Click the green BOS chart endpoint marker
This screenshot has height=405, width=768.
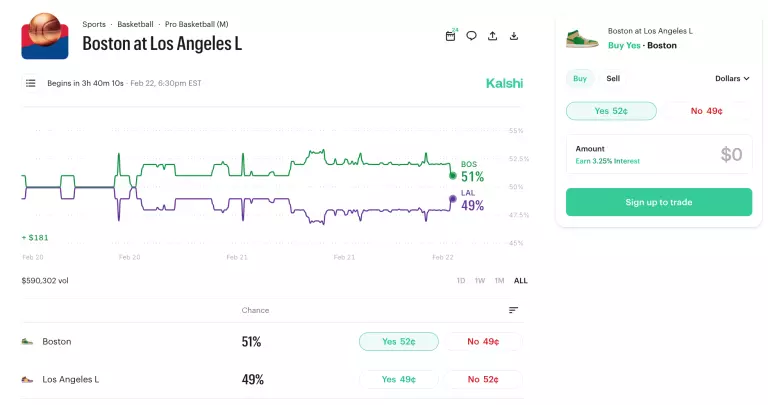pyautogui.click(x=452, y=174)
